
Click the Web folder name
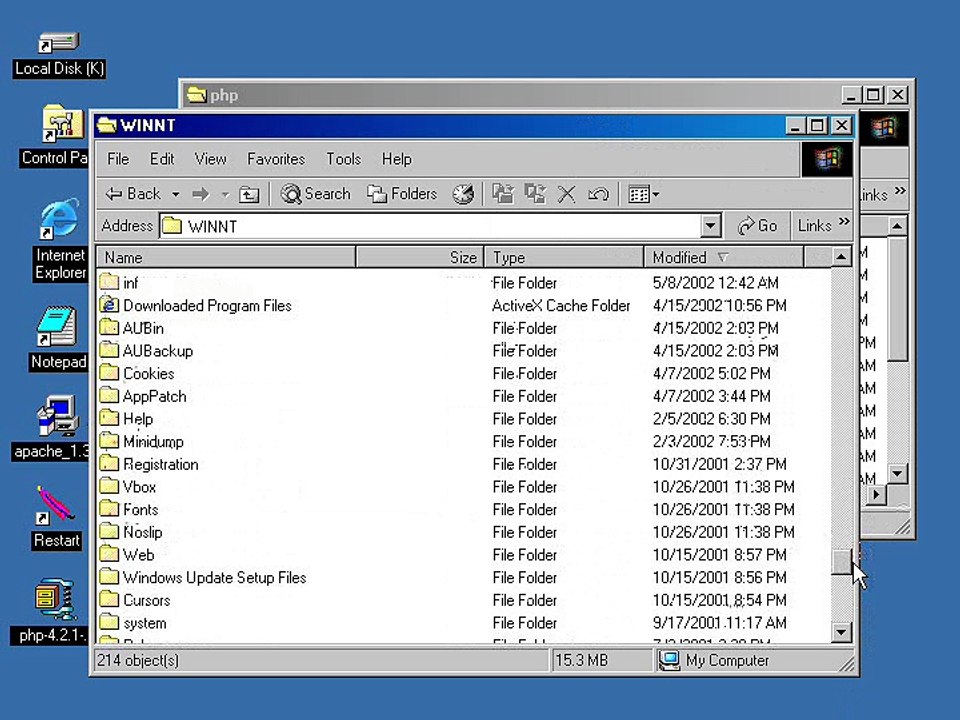tap(138, 555)
